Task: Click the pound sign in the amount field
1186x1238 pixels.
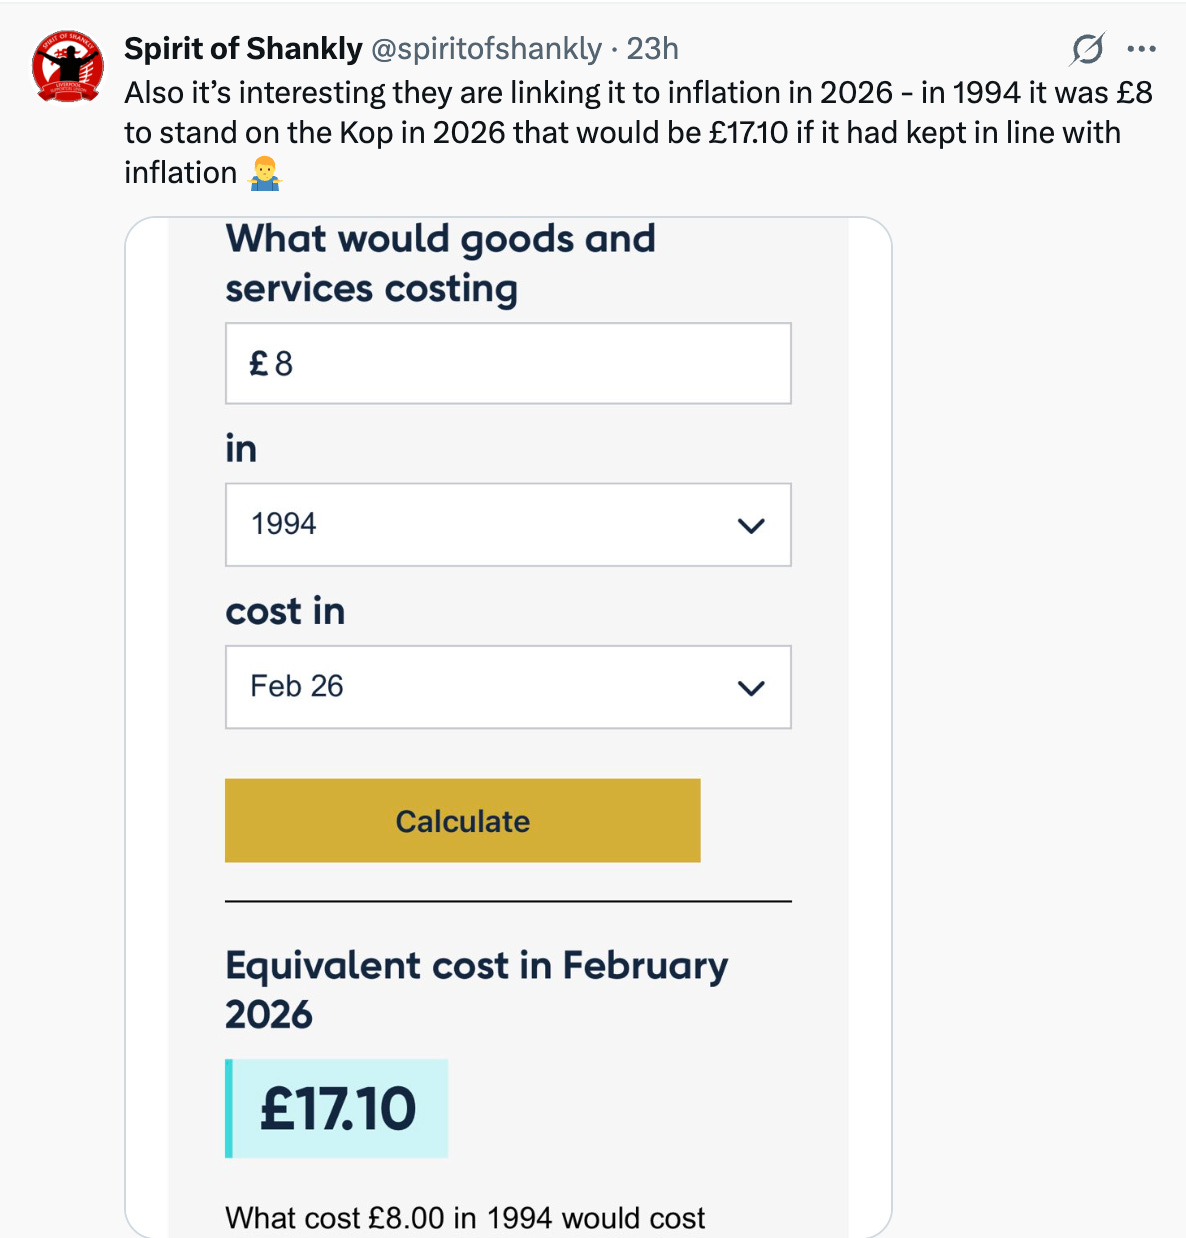Action: 258,363
